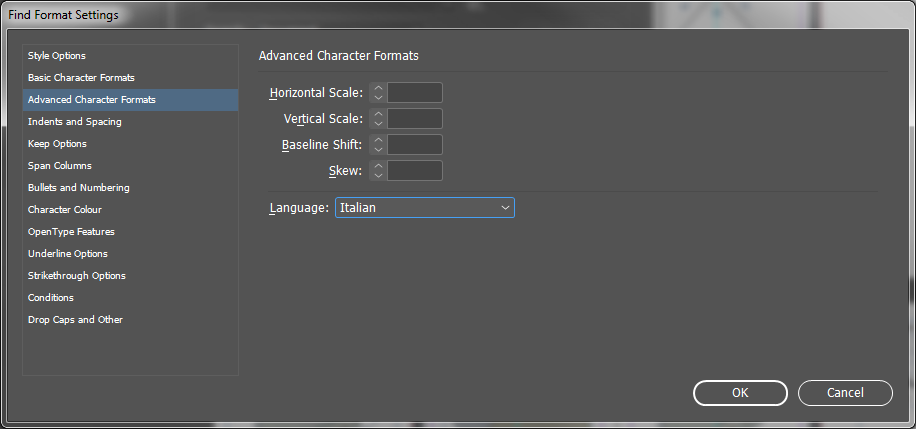Viewport: 916px width, 429px height.
Task: Increase Vertical Scale with up arrow
Action: click(378, 113)
